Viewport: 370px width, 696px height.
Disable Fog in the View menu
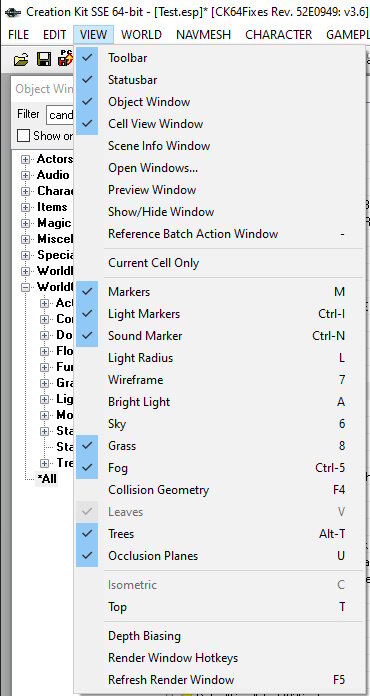[x=220, y=468]
